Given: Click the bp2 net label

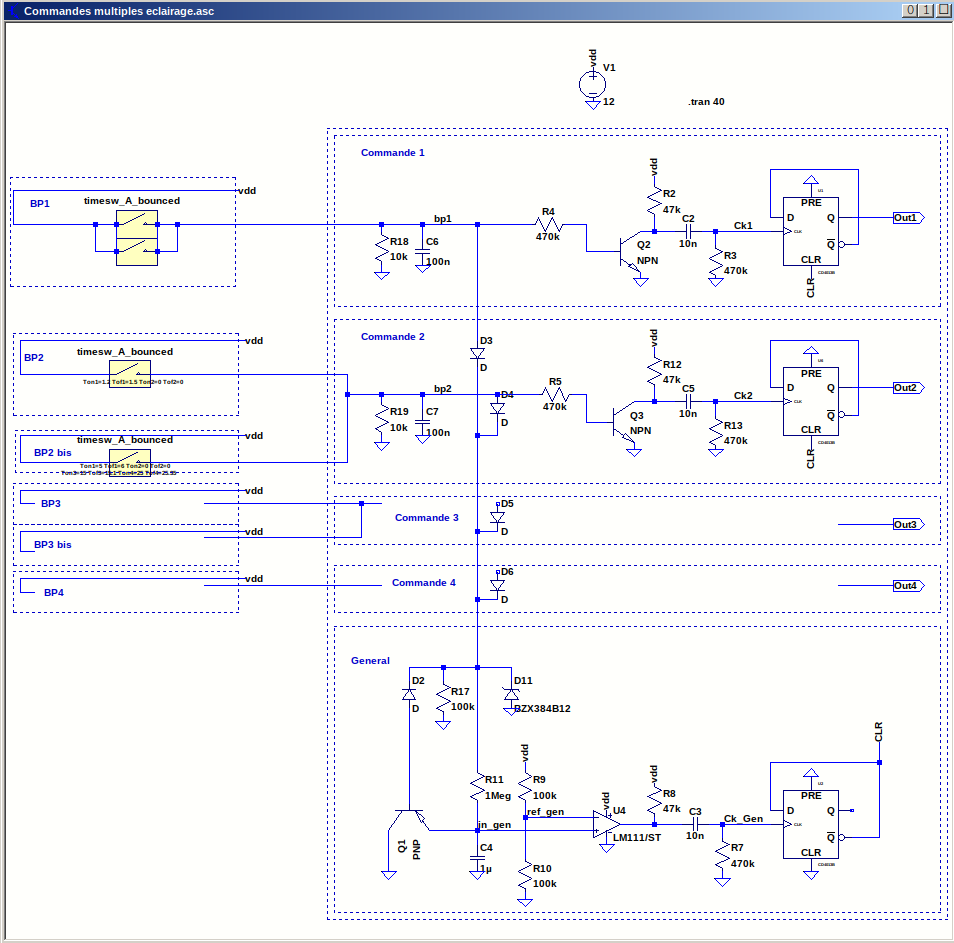Looking at the screenshot, I should [x=442, y=388].
